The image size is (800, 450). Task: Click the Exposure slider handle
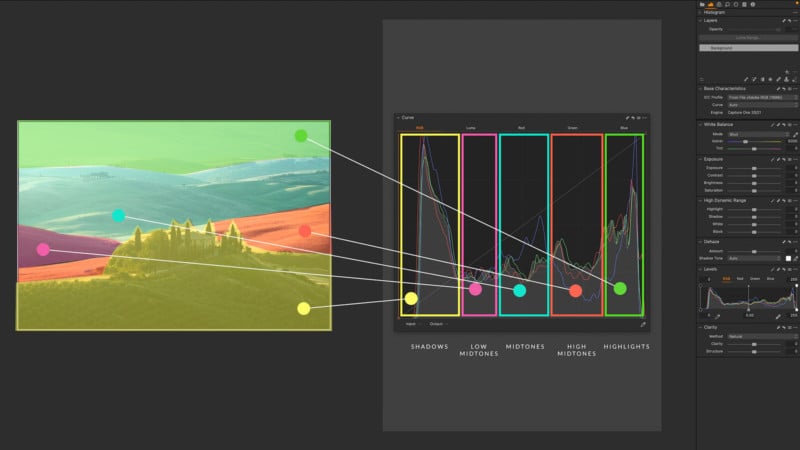click(754, 167)
